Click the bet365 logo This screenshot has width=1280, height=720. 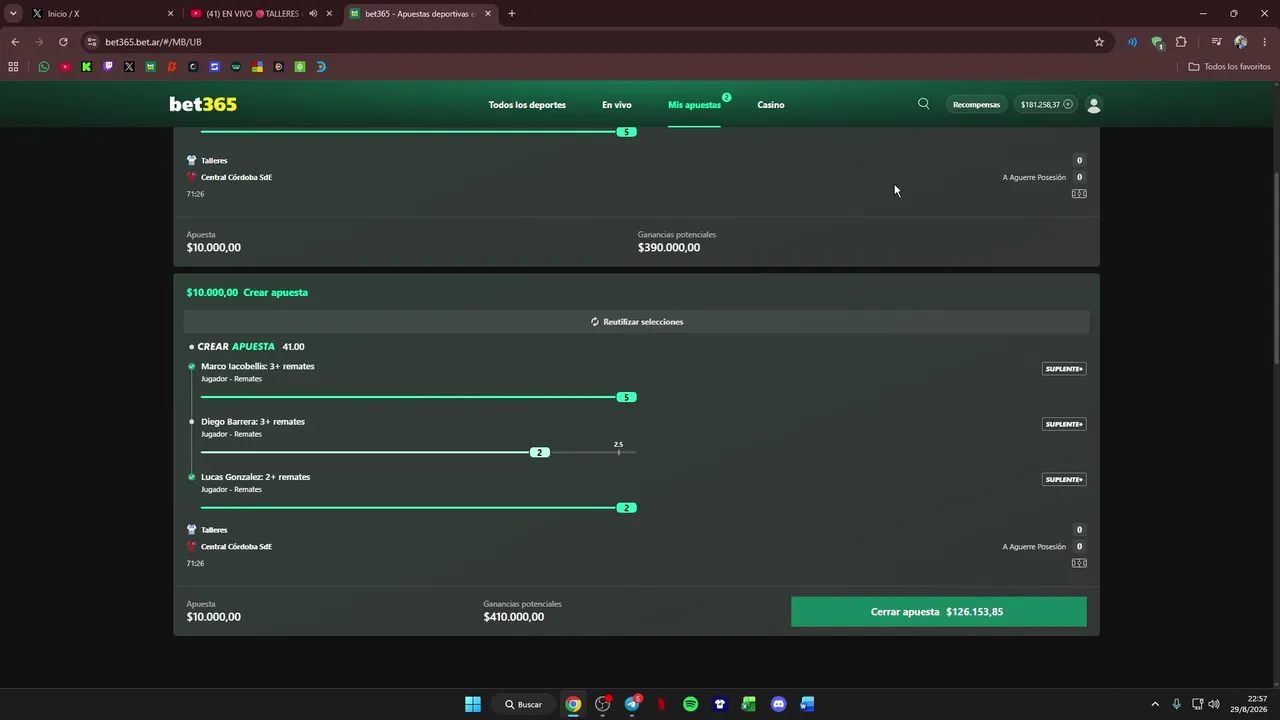(x=203, y=105)
